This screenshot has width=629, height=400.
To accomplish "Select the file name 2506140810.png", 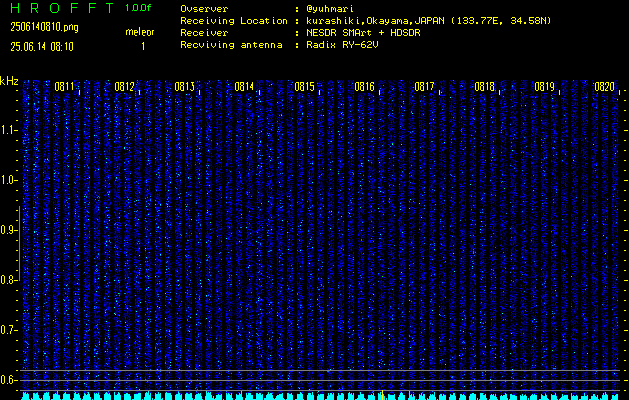I will (x=45, y=27).
